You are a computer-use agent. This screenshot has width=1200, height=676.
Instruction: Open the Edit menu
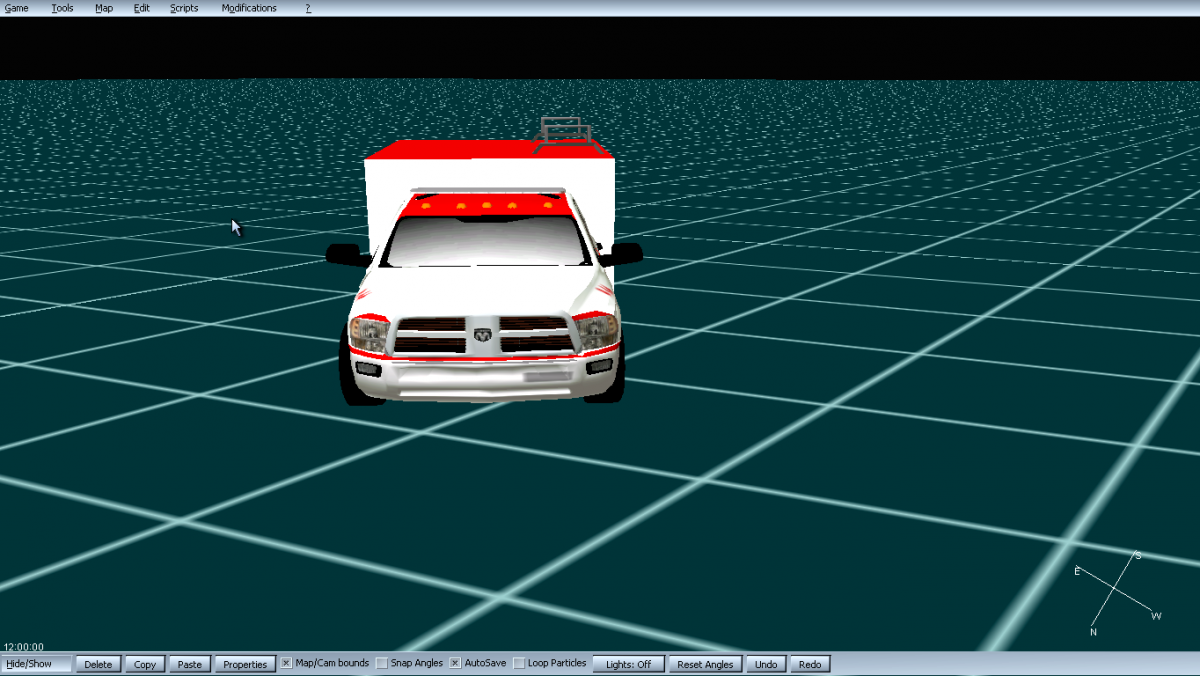[141, 8]
